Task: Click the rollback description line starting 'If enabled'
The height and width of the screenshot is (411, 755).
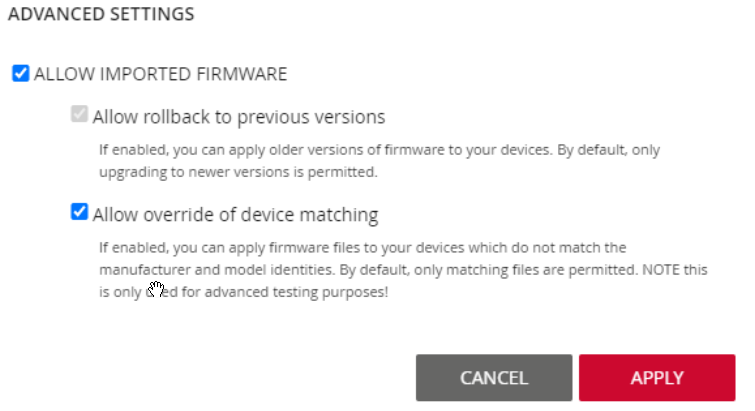Action: click(x=379, y=150)
